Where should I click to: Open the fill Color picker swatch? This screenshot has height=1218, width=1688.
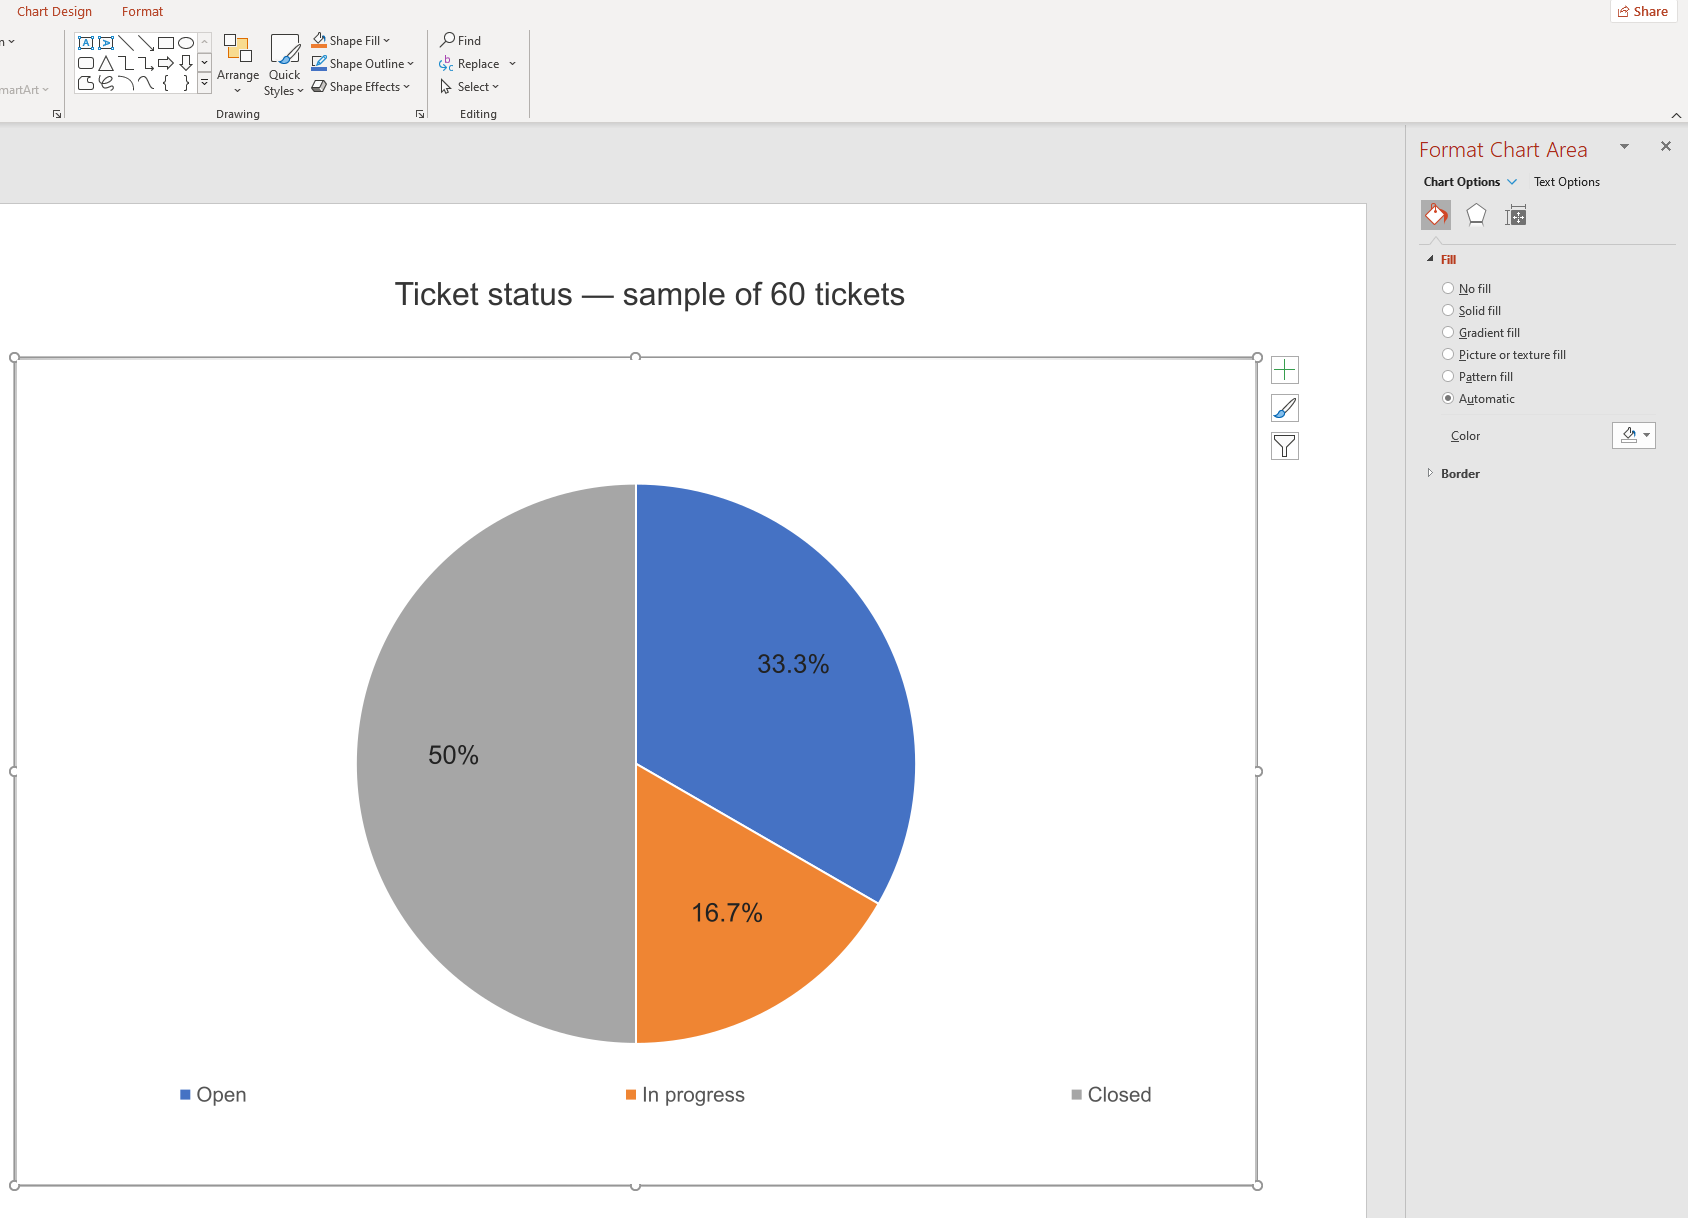pos(1634,435)
